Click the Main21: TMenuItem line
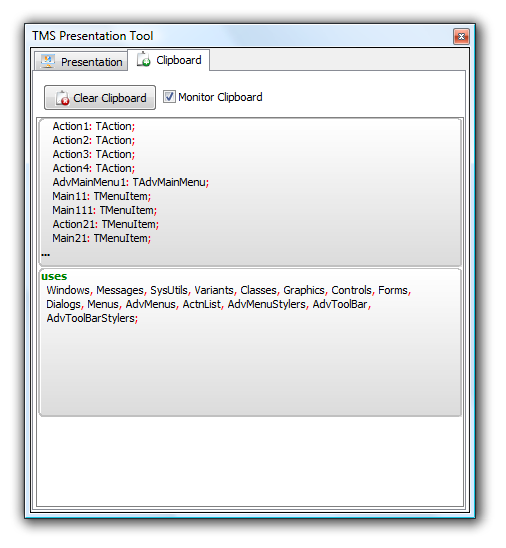This screenshot has height=548, width=506. point(102,238)
